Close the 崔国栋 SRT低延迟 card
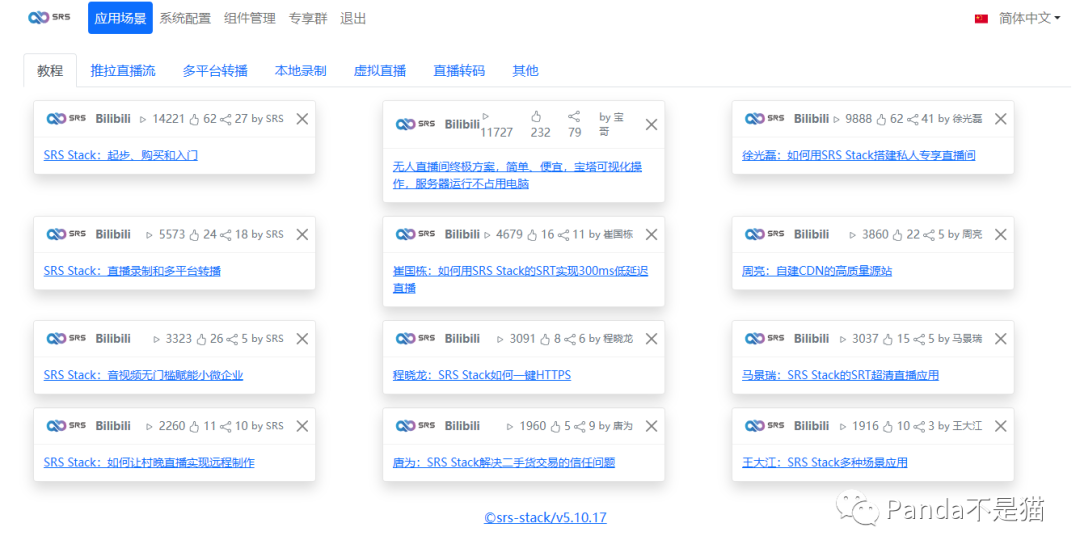Image resolution: width=1080 pixels, height=557 pixels. click(651, 235)
